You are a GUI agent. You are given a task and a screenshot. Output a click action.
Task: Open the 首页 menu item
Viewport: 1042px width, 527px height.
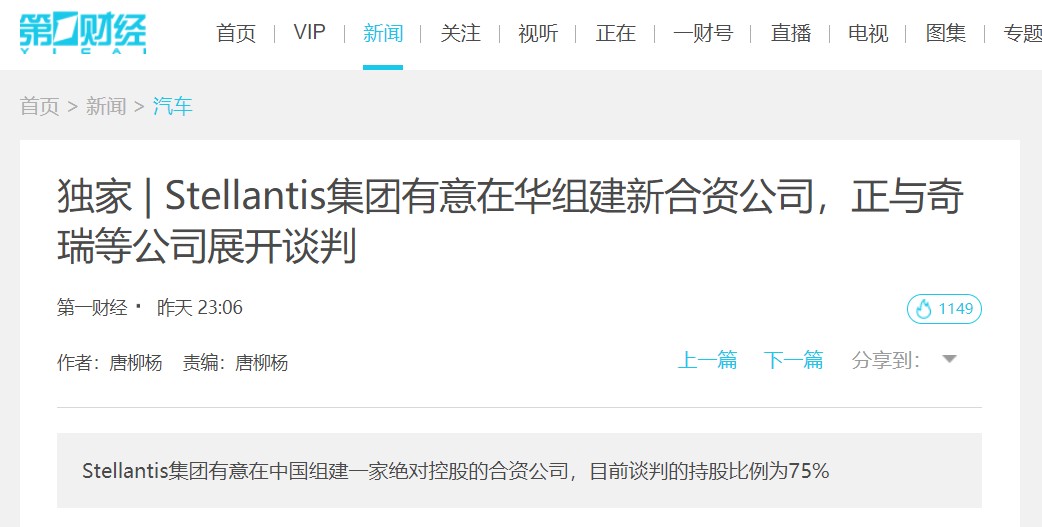(236, 33)
